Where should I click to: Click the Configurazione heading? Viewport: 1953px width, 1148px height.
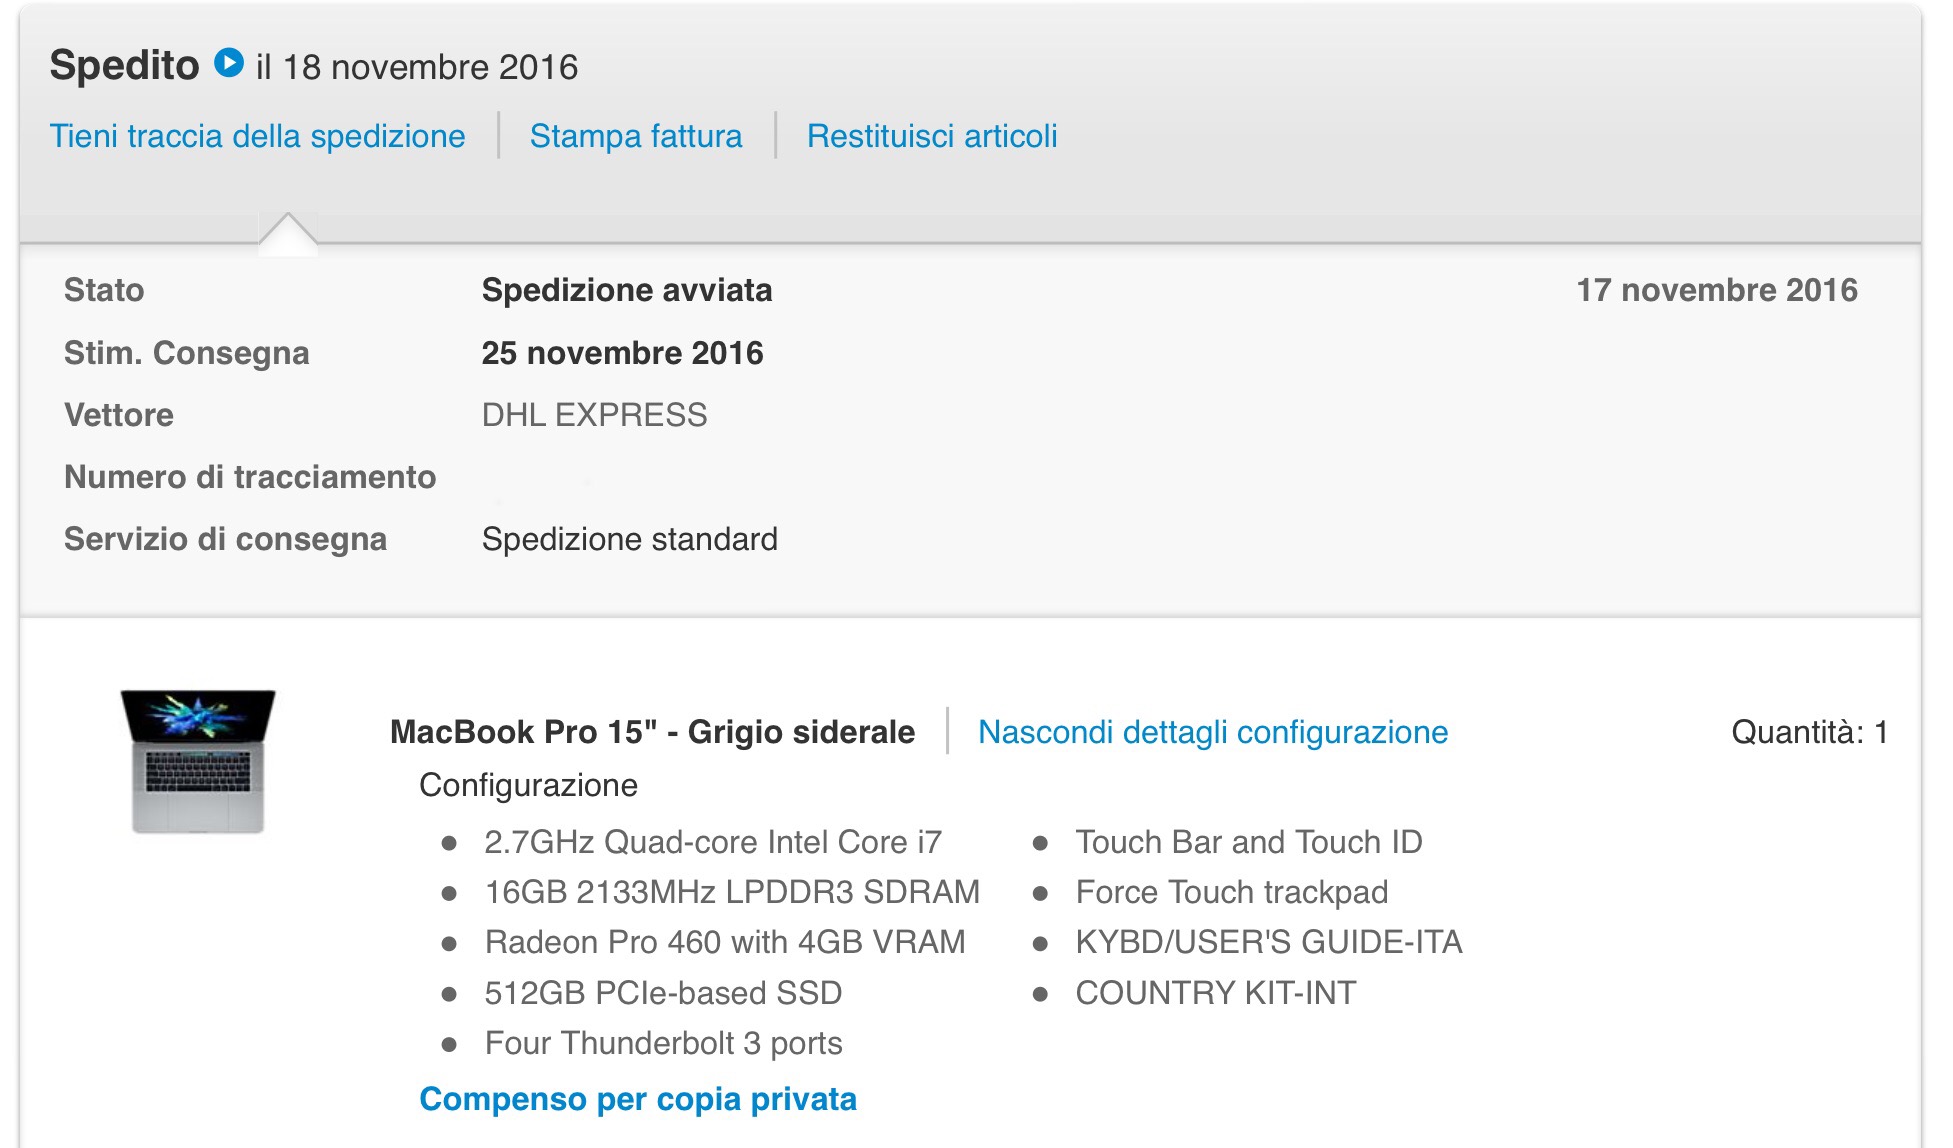[528, 785]
